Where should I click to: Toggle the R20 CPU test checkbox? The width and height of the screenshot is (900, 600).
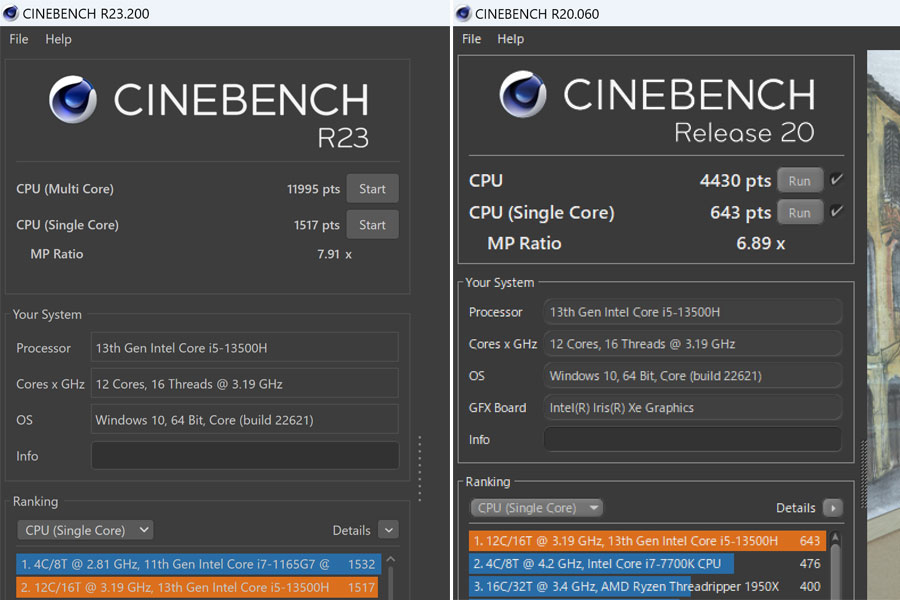[836, 180]
